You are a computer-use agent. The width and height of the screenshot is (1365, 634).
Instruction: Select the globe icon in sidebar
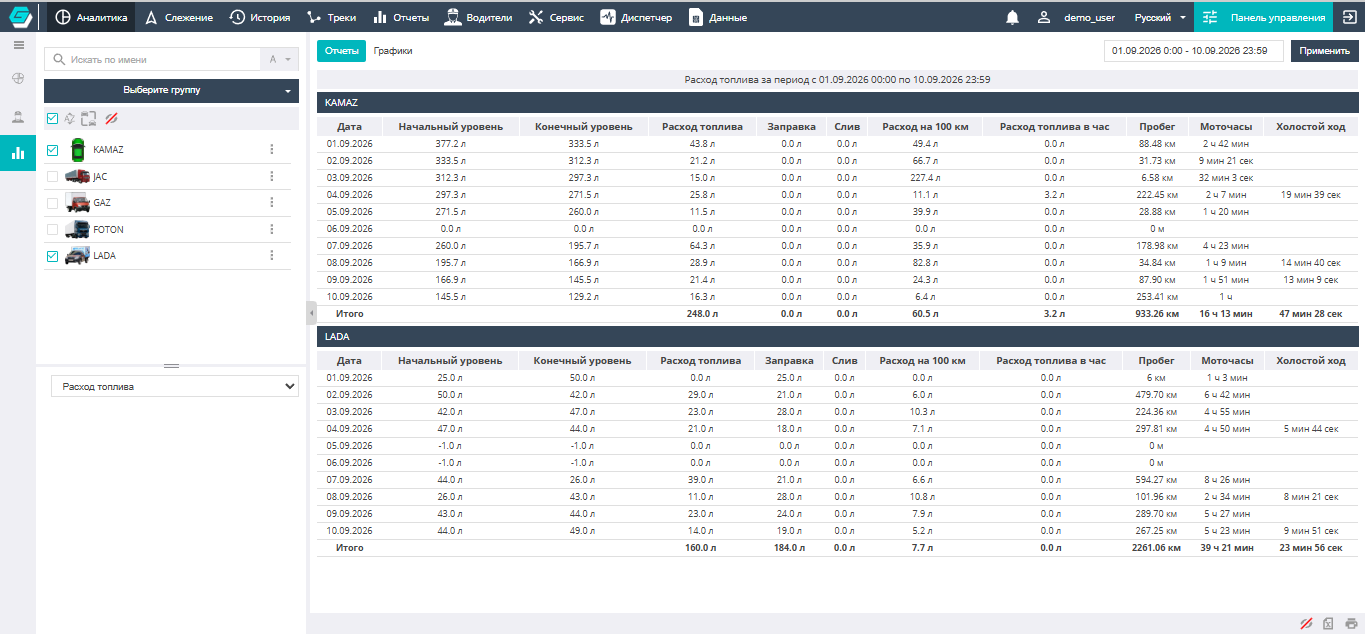tap(18, 78)
